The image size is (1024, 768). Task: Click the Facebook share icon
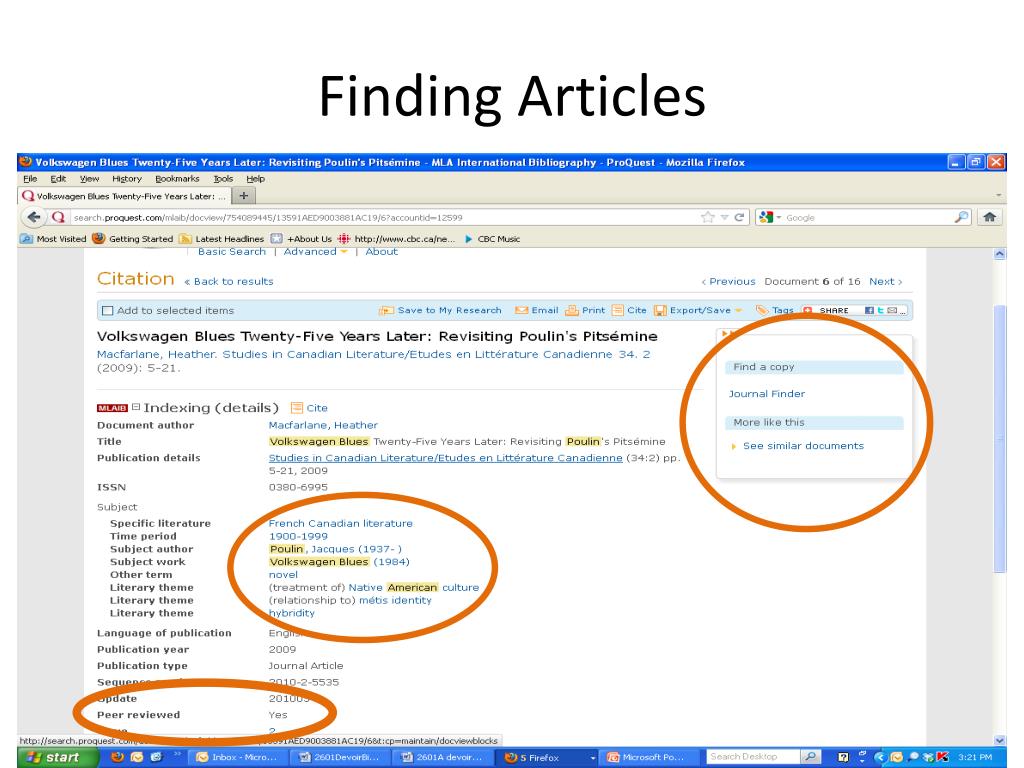point(869,310)
